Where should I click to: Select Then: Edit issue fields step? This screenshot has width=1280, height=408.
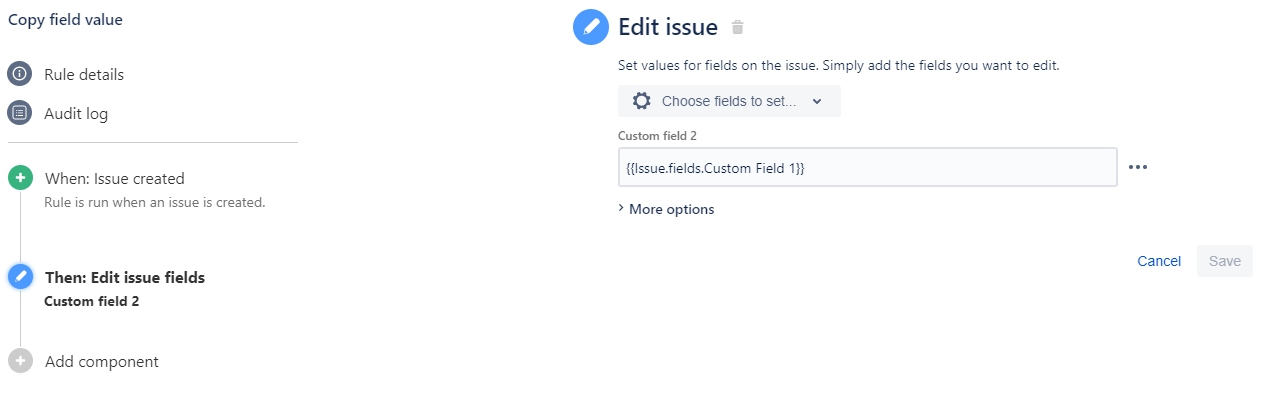tap(125, 277)
